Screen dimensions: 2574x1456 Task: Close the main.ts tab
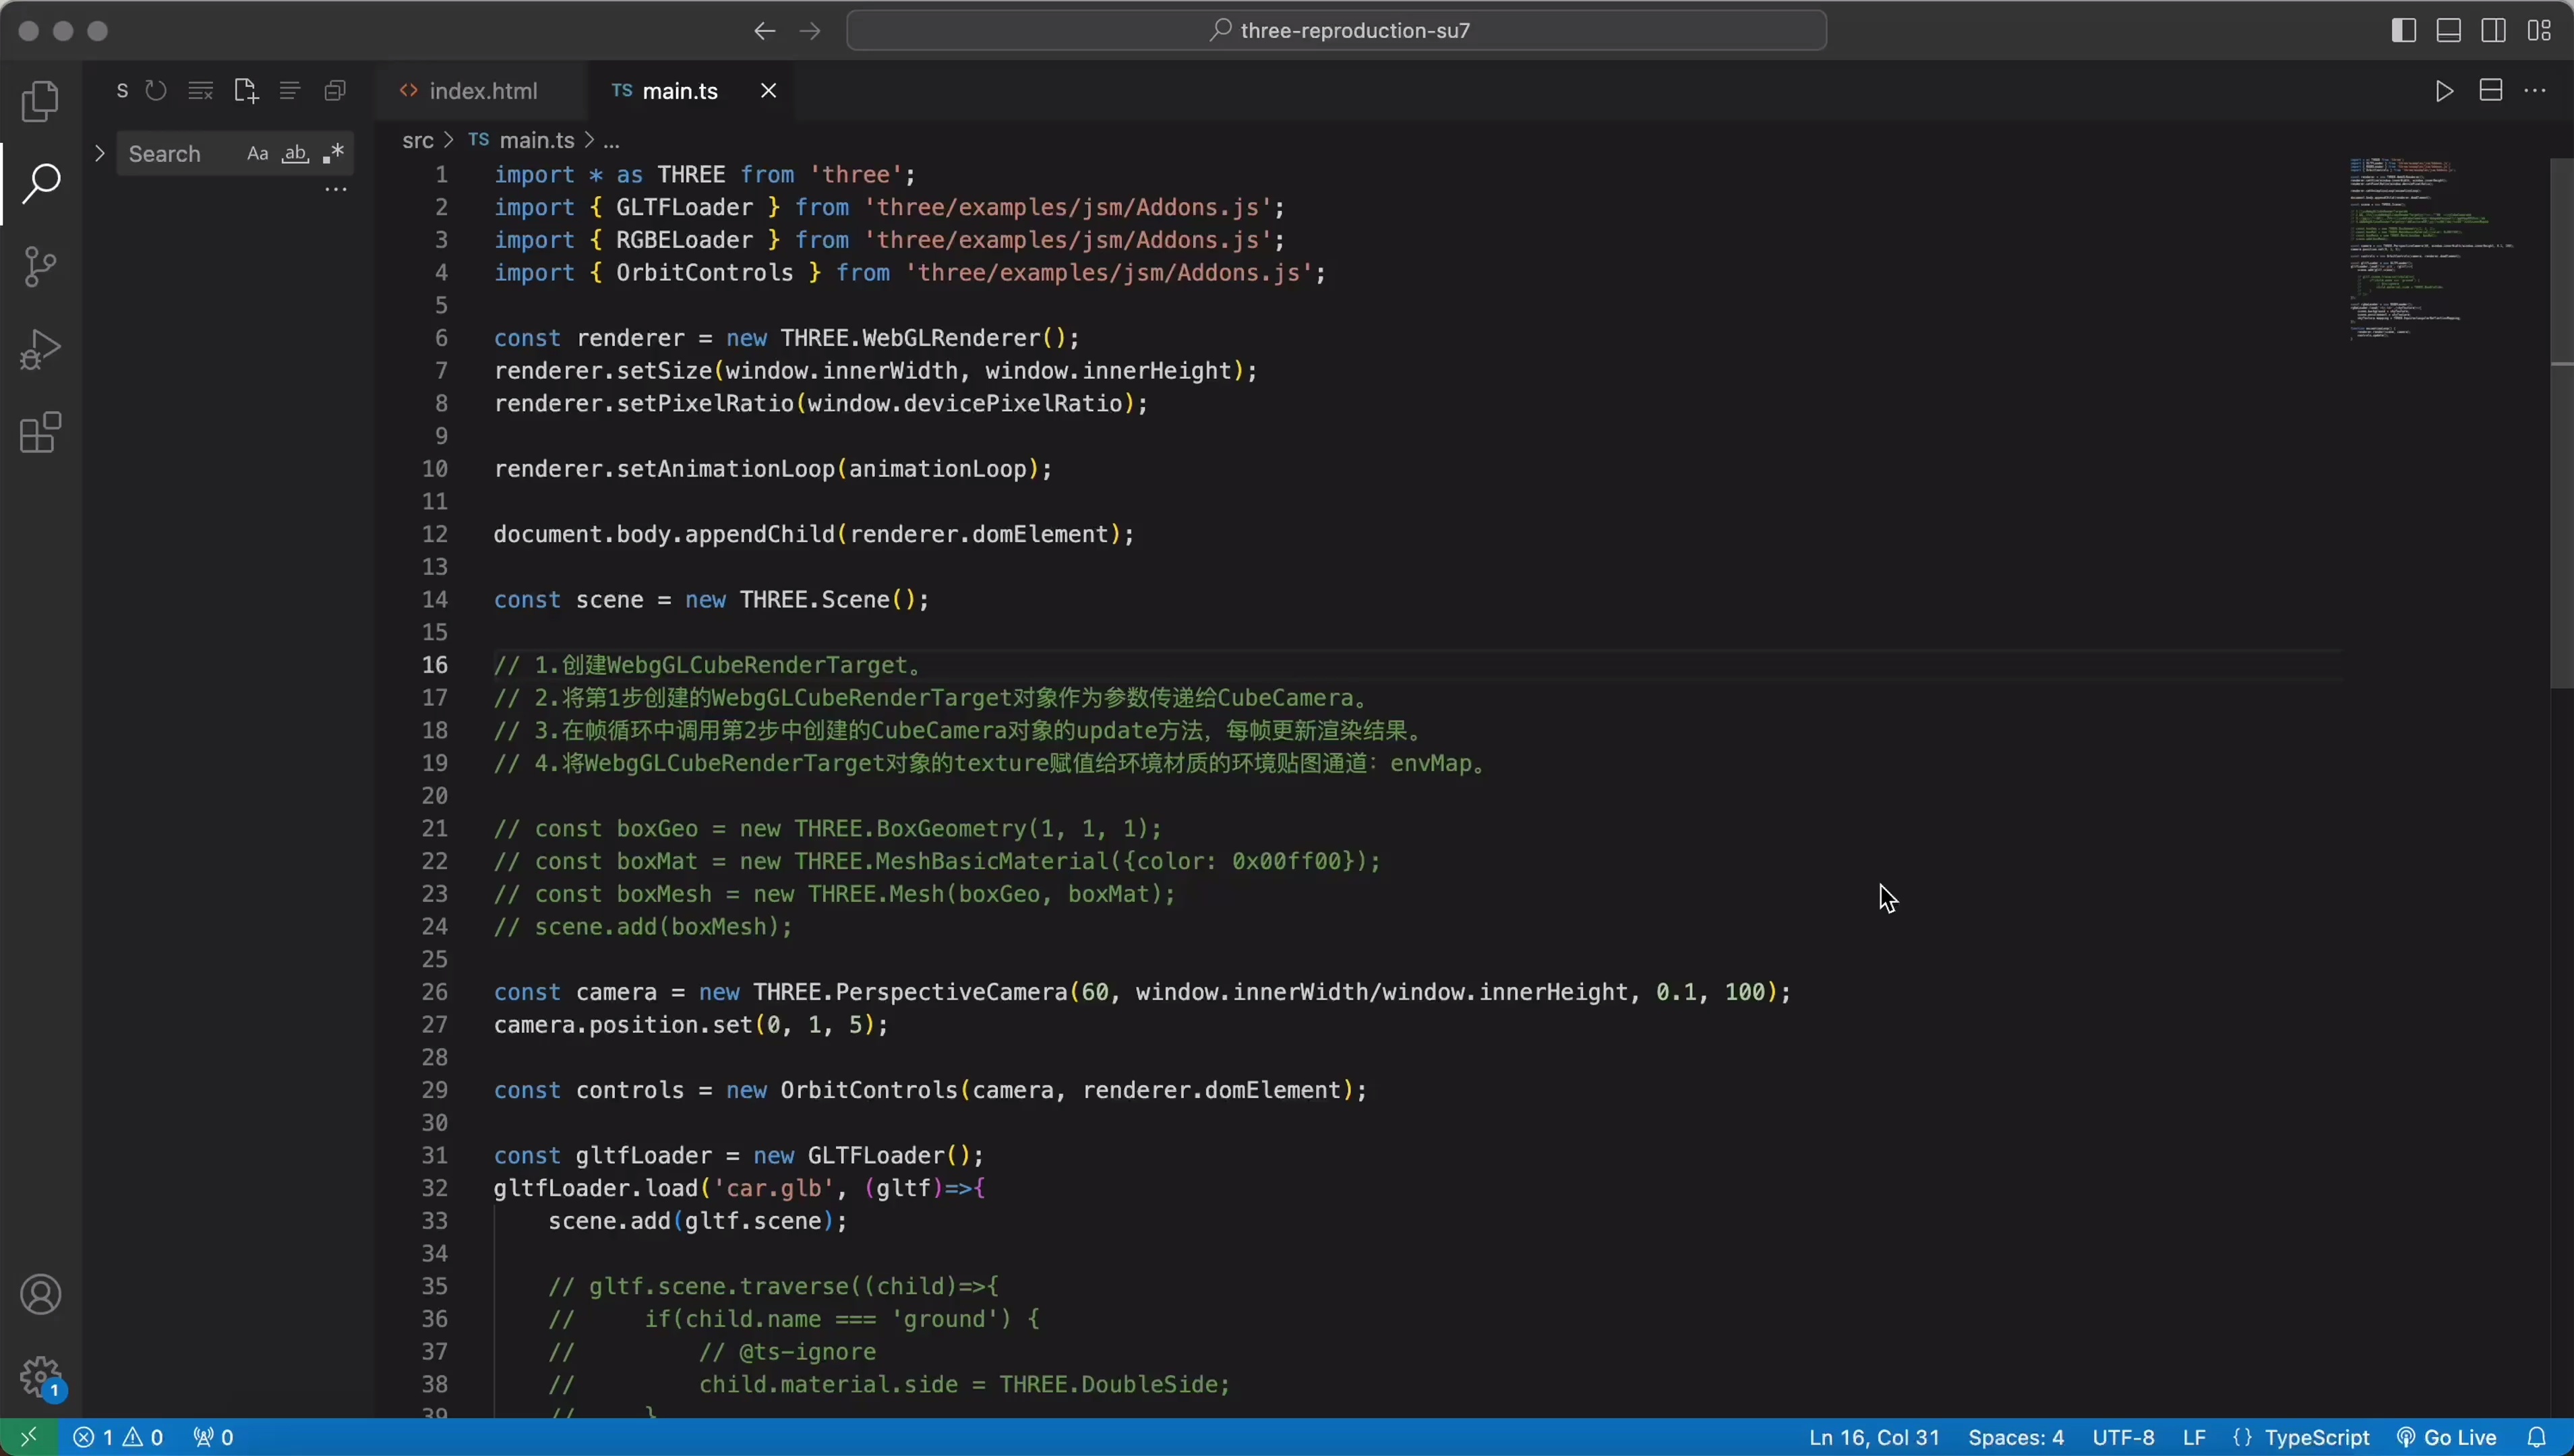pyautogui.click(x=768, y=91)
